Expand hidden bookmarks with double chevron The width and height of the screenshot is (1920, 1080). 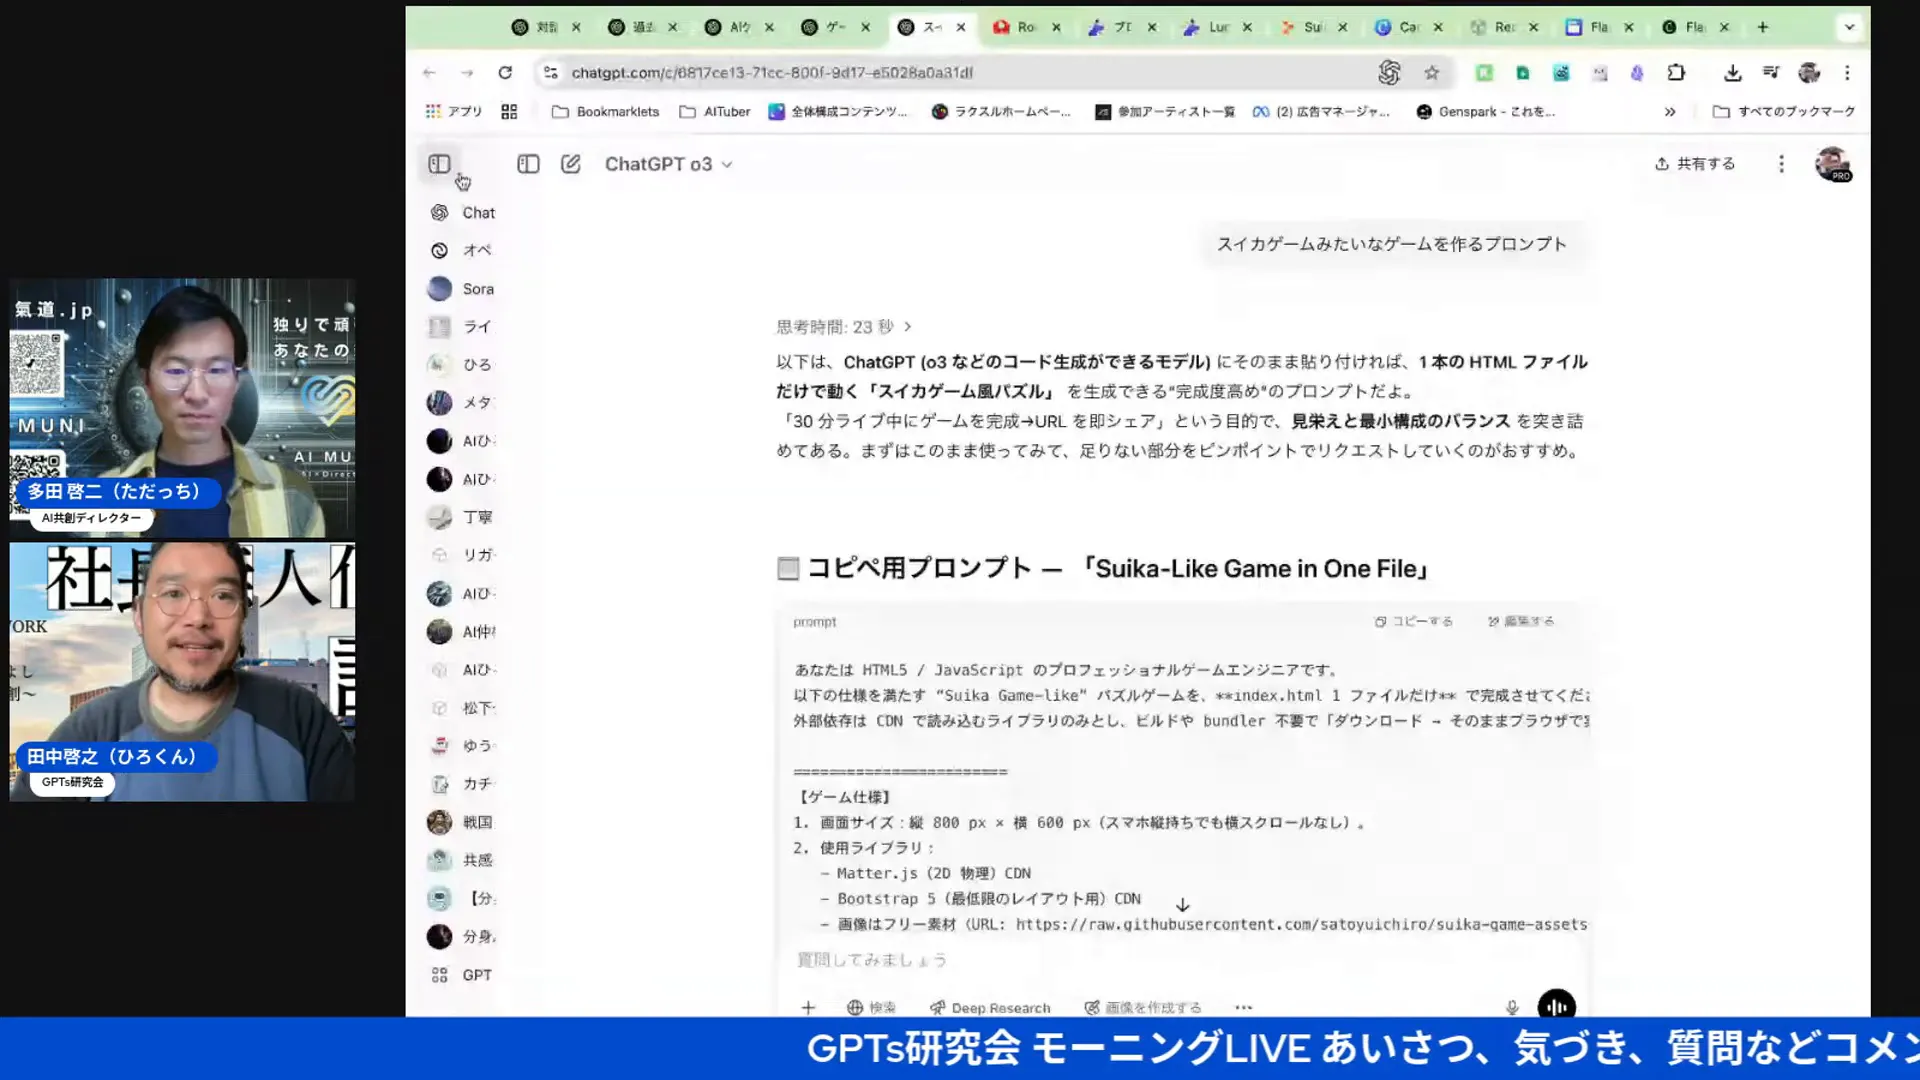tap(1670, 112)
